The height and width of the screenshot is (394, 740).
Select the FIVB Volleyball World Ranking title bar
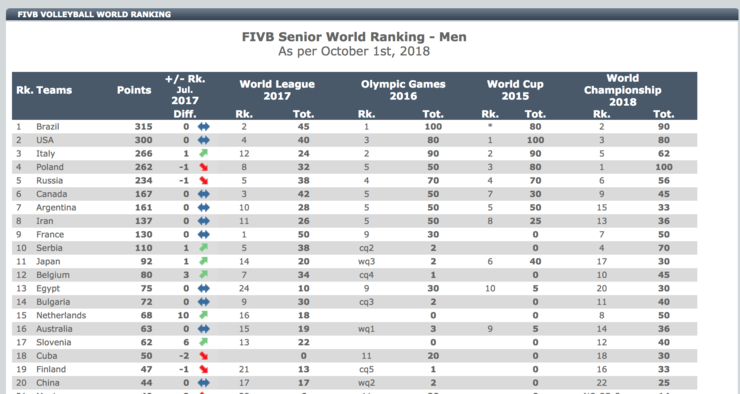click(x=372, y=14)
